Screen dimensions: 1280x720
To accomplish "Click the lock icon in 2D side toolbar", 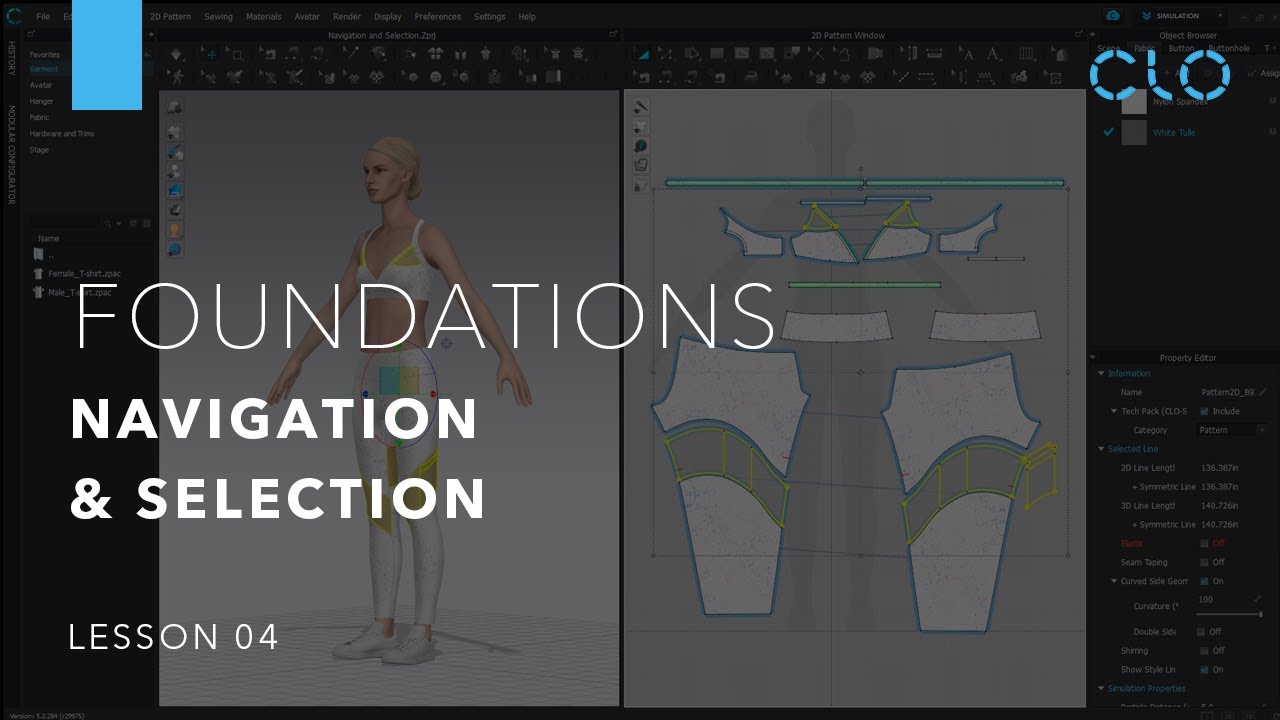I will click(641, 186).
